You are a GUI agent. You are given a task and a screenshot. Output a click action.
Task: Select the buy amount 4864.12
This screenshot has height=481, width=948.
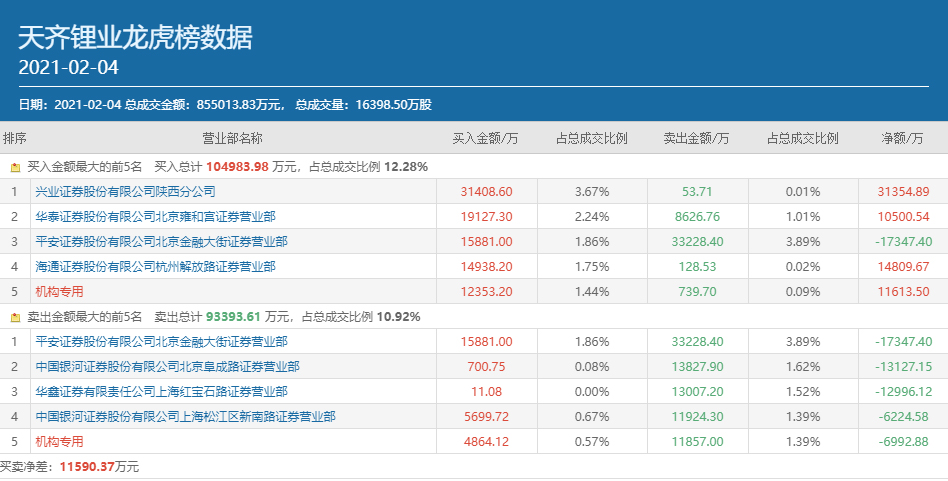point(486,441)
